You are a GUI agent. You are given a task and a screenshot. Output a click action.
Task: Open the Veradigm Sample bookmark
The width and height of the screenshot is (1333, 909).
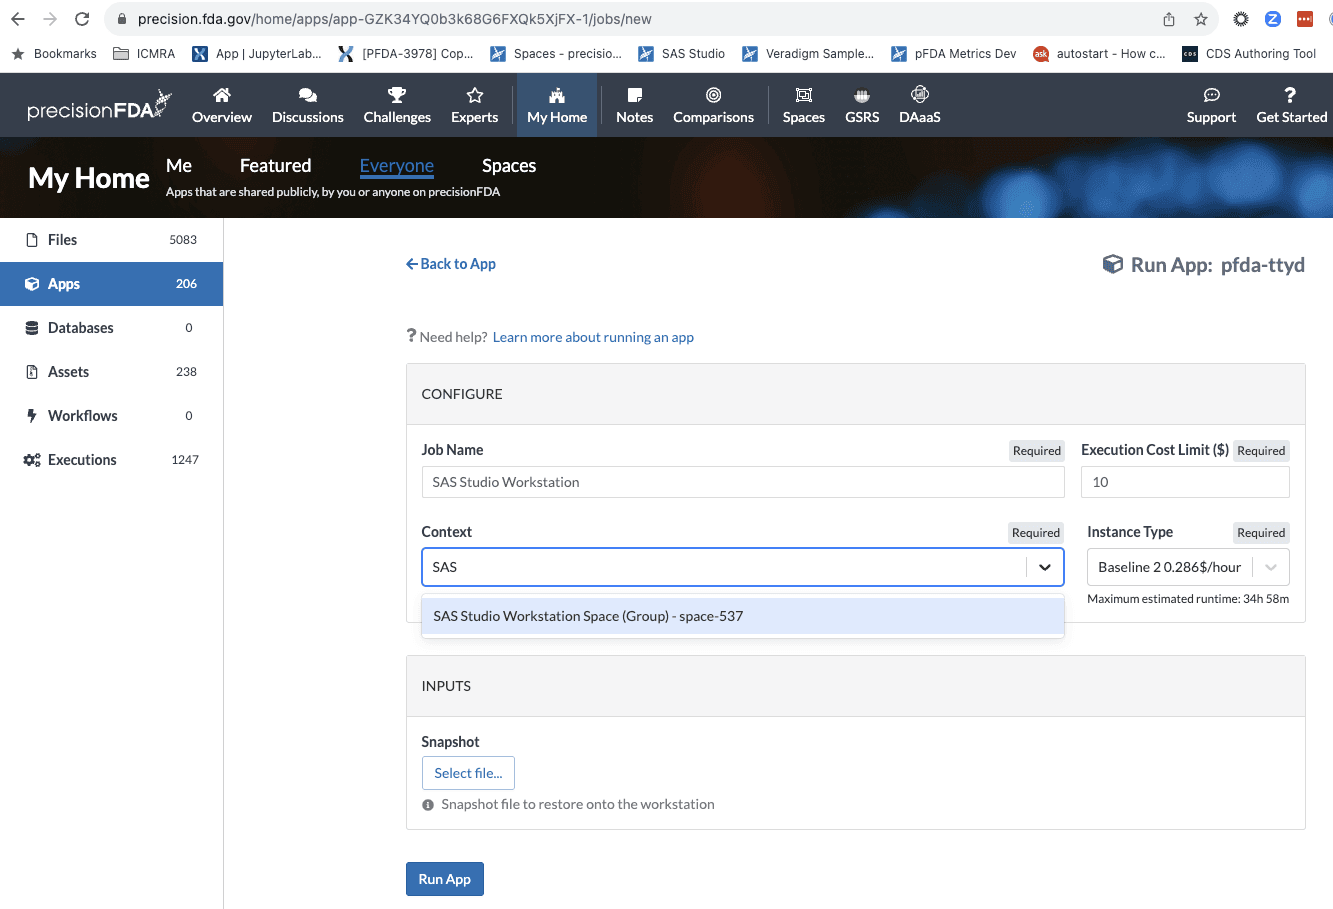click(x=808, y=54)
